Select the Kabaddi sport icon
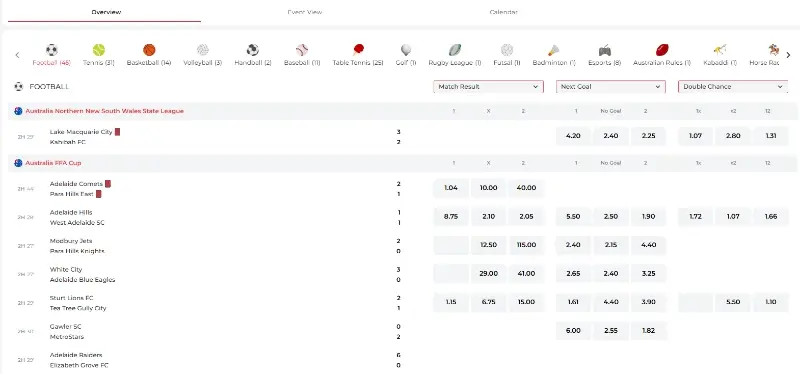This screenshot has height=374, width=800. coord(720,50)
